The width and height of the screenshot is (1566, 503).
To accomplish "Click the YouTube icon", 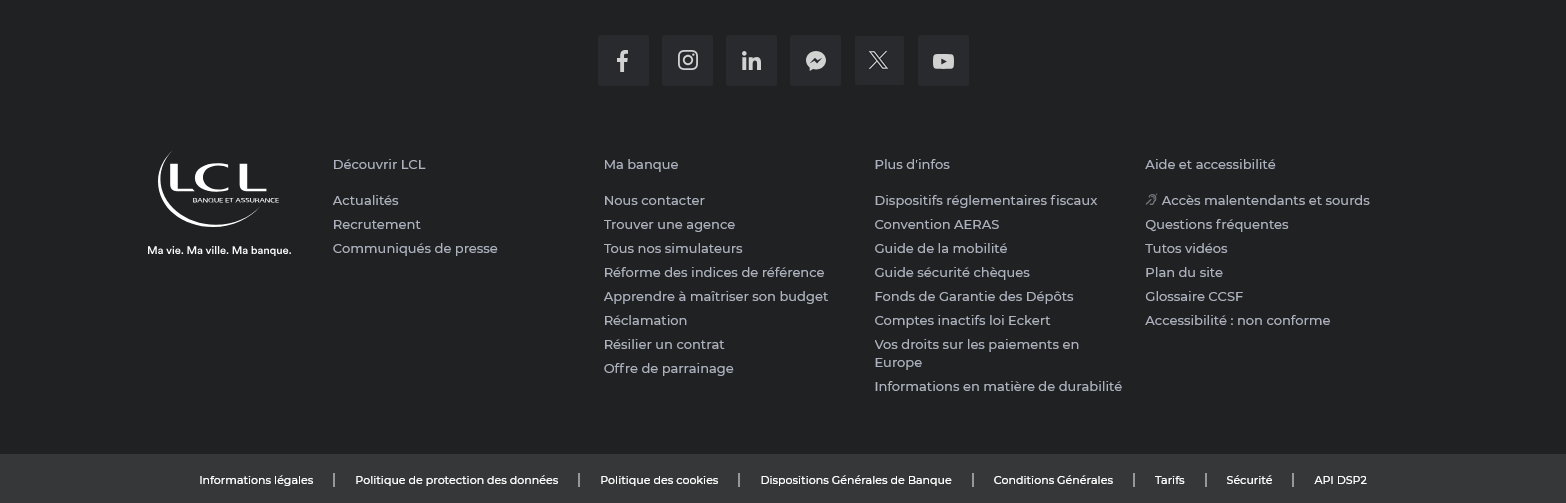I will pos(943,61).
